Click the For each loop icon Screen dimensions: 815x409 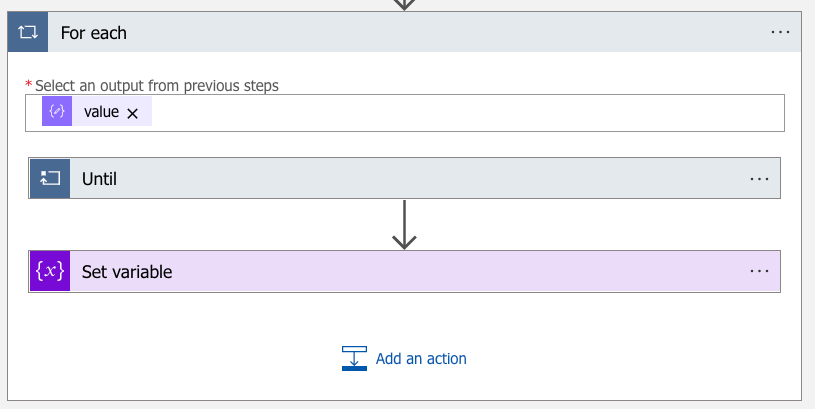point(28,33)
